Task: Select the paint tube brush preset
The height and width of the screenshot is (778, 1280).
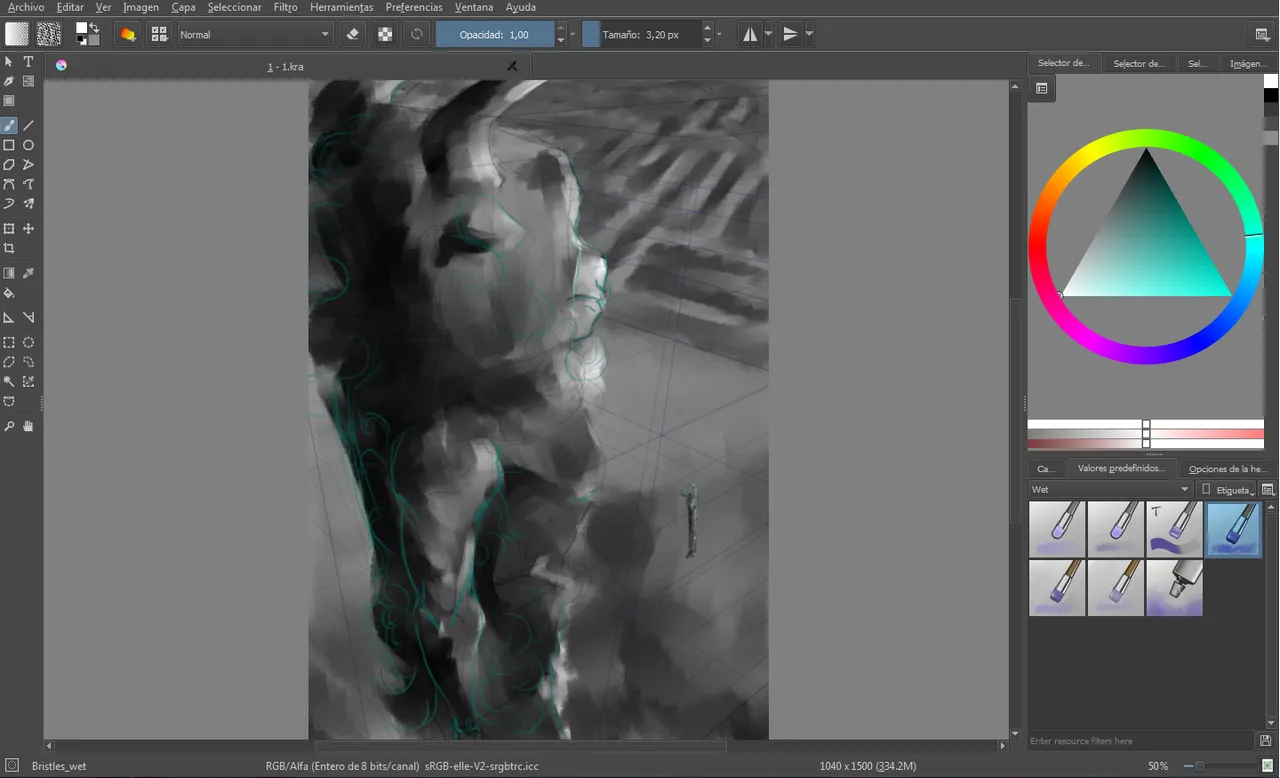Action: (x=1175, y=587)
